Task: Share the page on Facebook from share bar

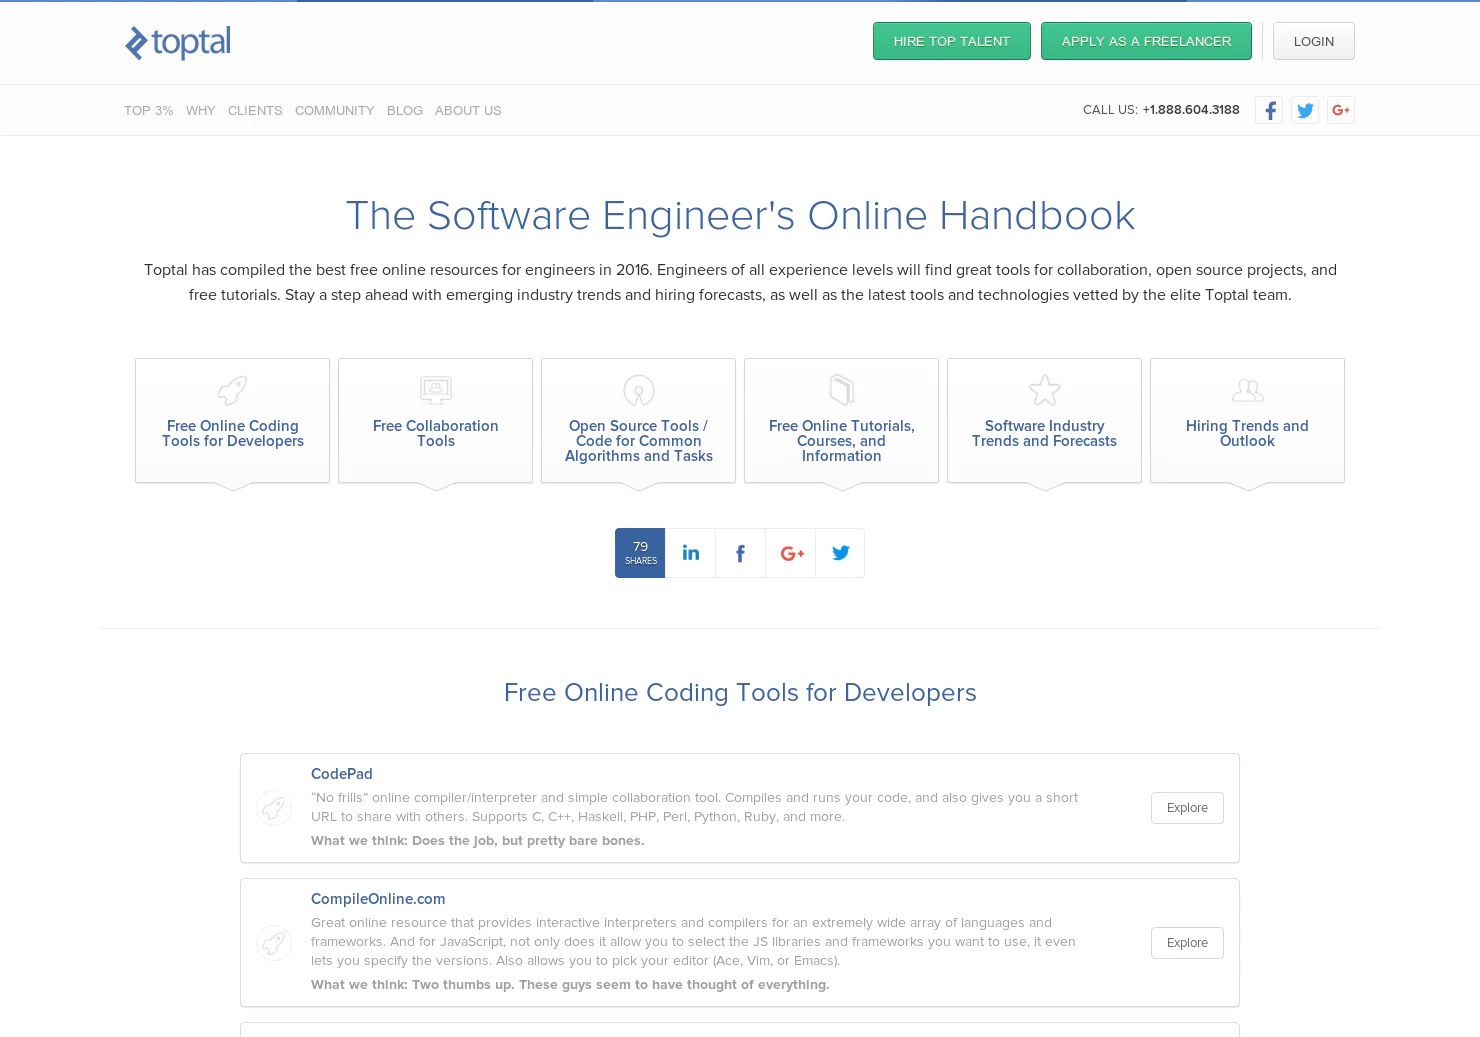Action: (x=740, y=553)
